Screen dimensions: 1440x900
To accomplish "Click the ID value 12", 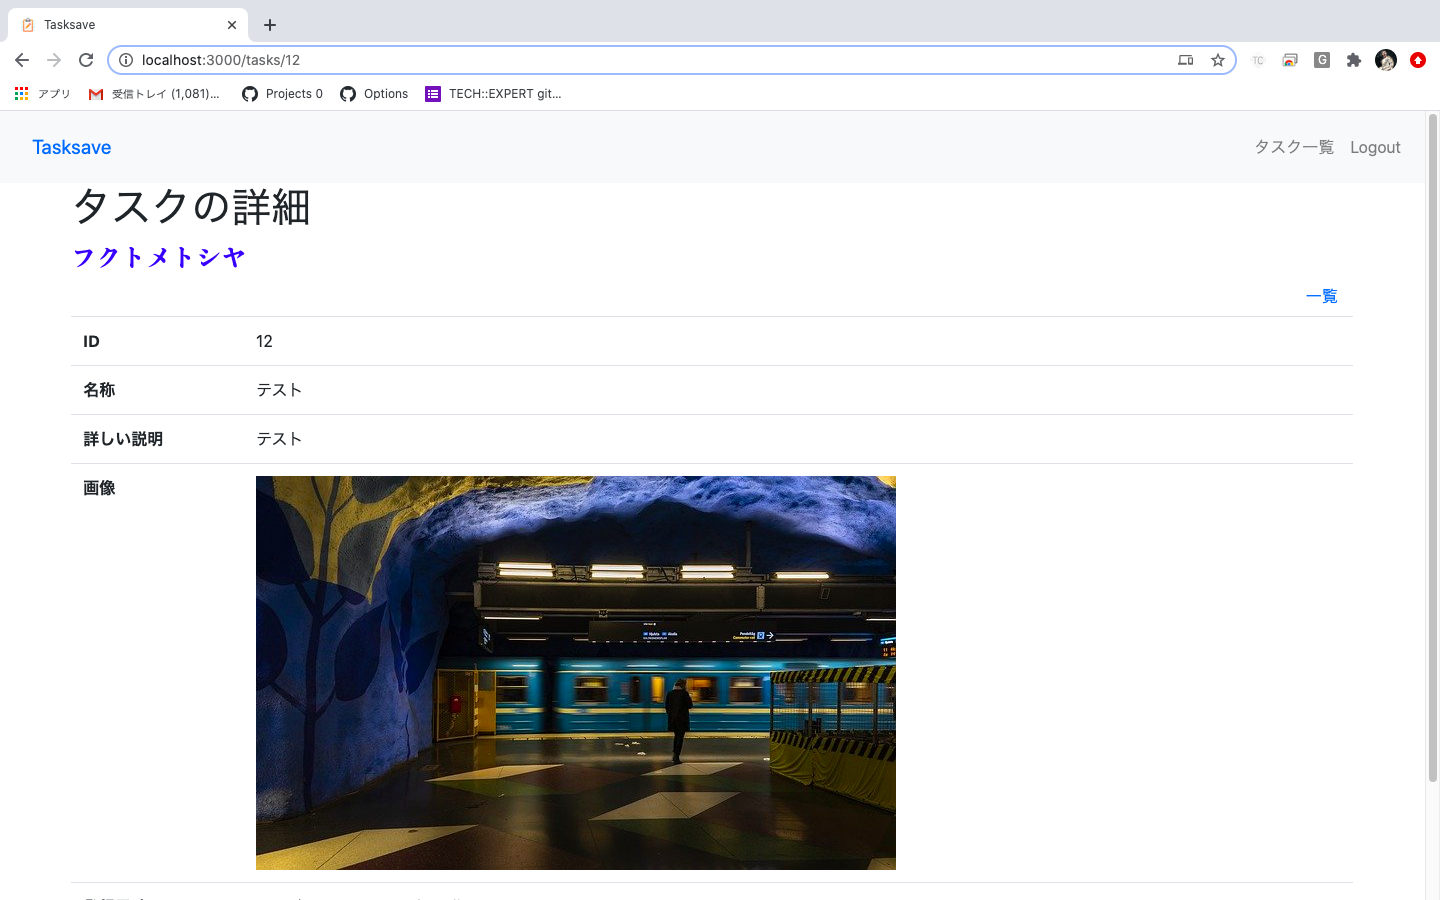I will pyautogui.click(x=264, y=341).
